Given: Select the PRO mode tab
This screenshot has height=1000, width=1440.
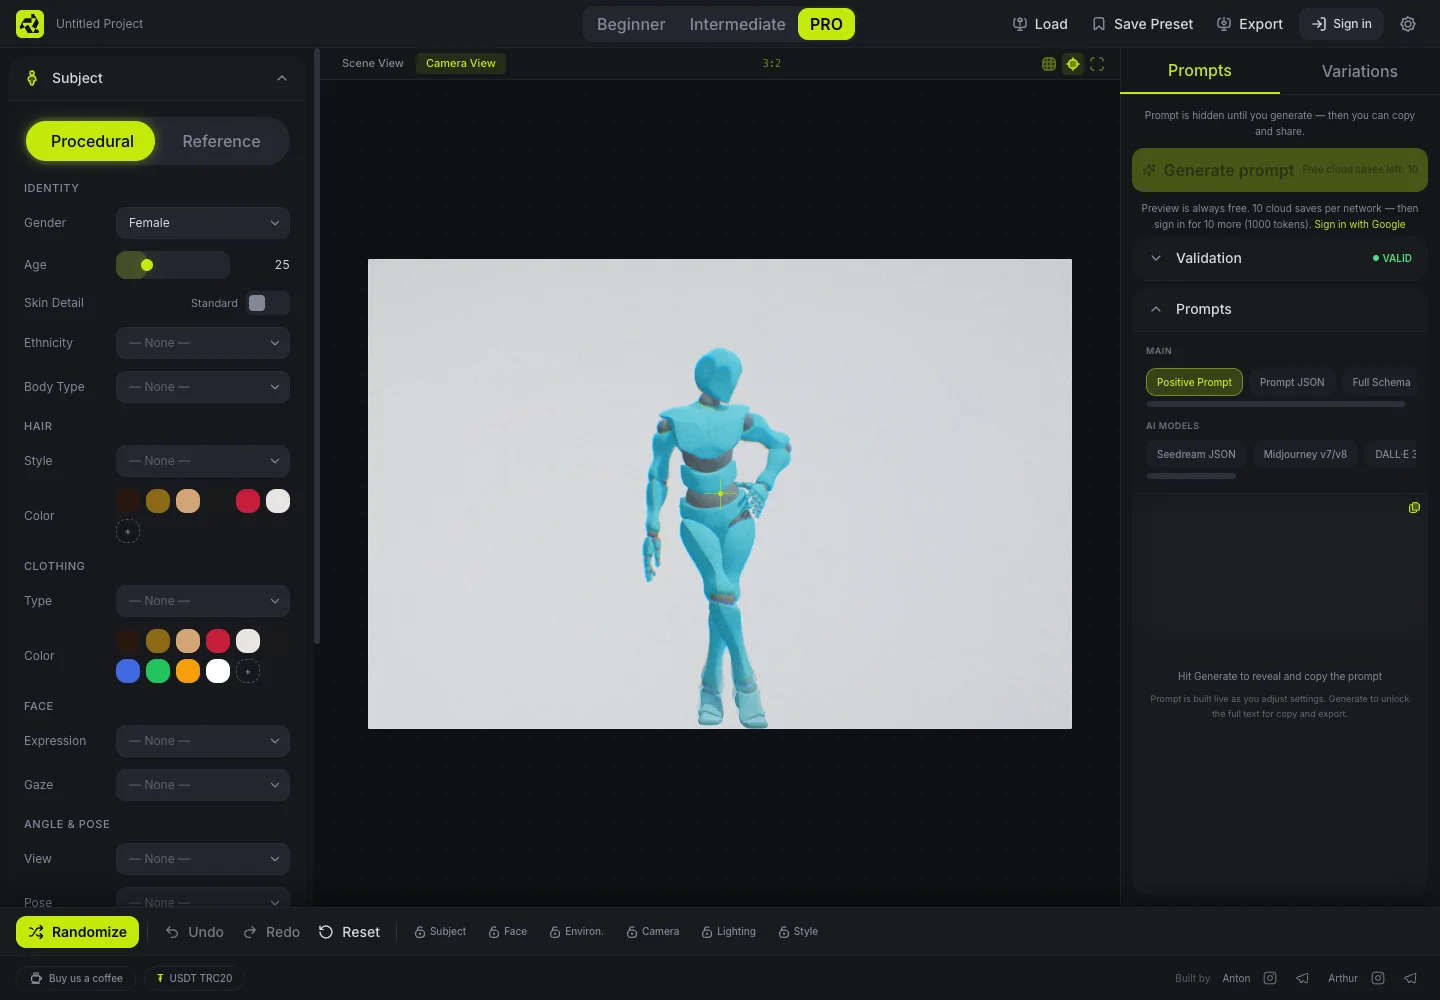Looking at the screenshot, I should pos(826,24).
